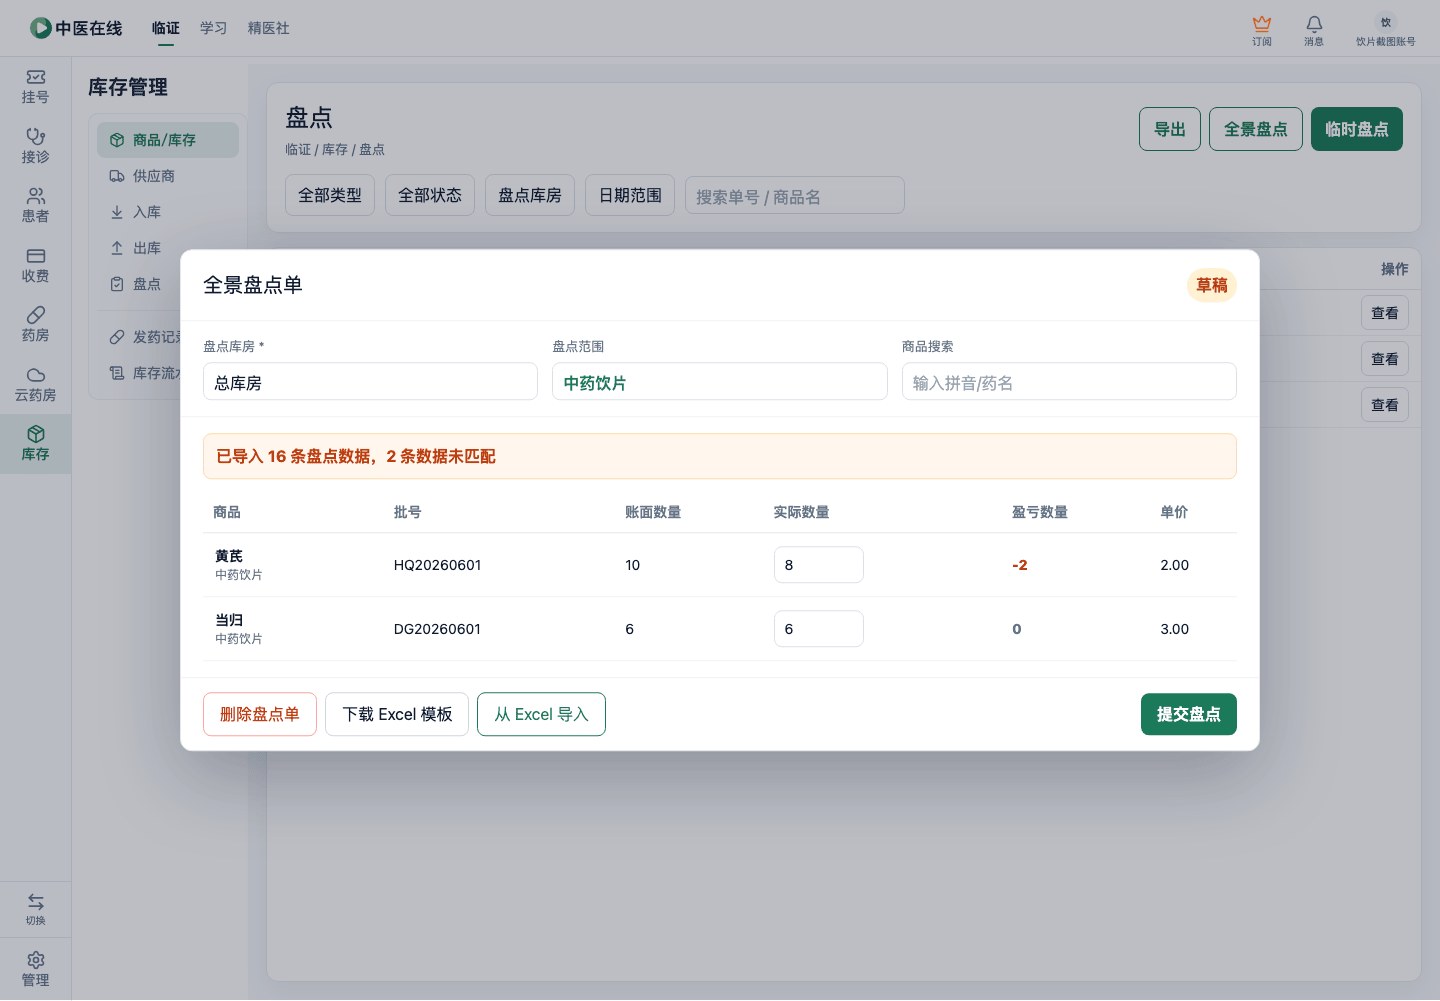Click the import warning banner text
The image size is (1440, 1001).
[356, 456]
